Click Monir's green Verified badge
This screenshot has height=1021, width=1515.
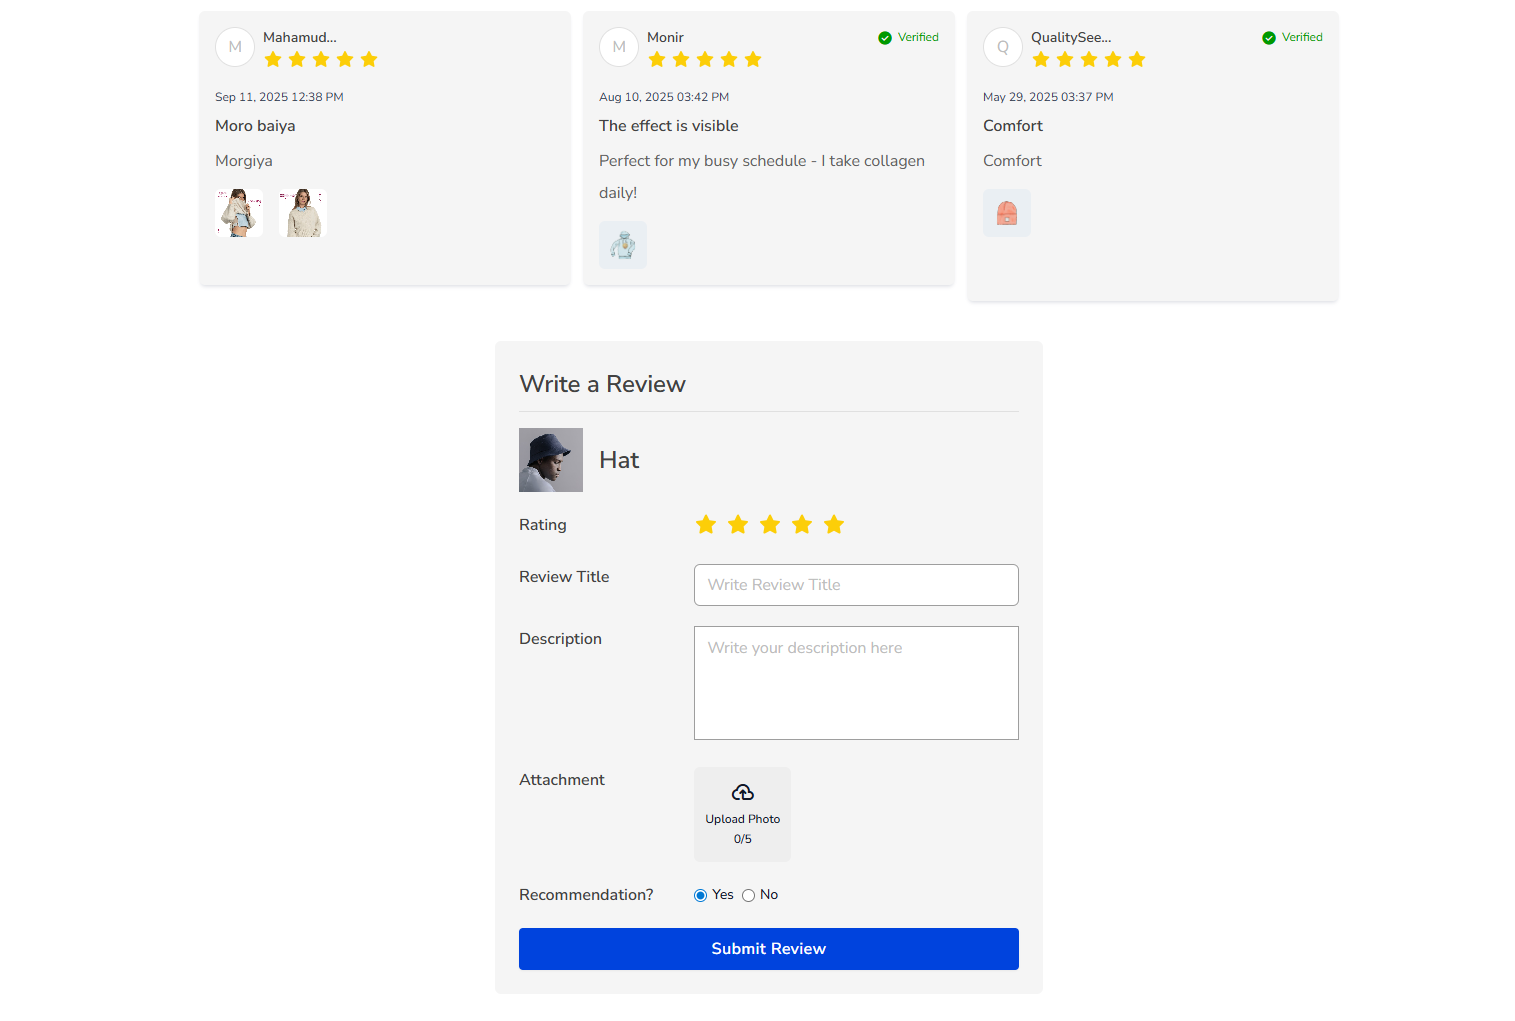(908, 38)
